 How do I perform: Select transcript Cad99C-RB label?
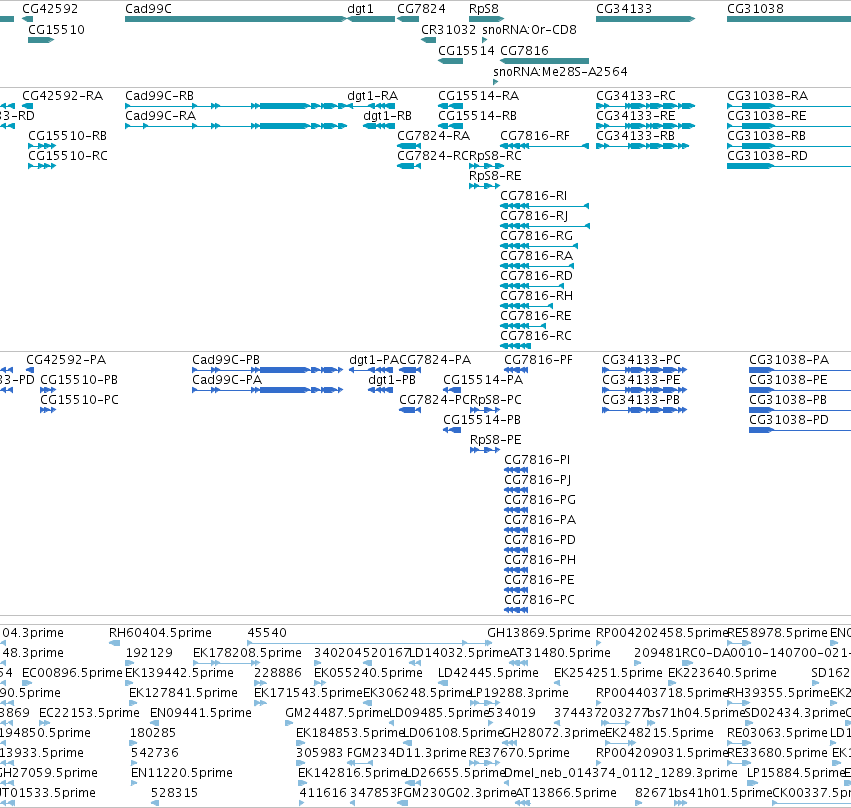[160, 96]
